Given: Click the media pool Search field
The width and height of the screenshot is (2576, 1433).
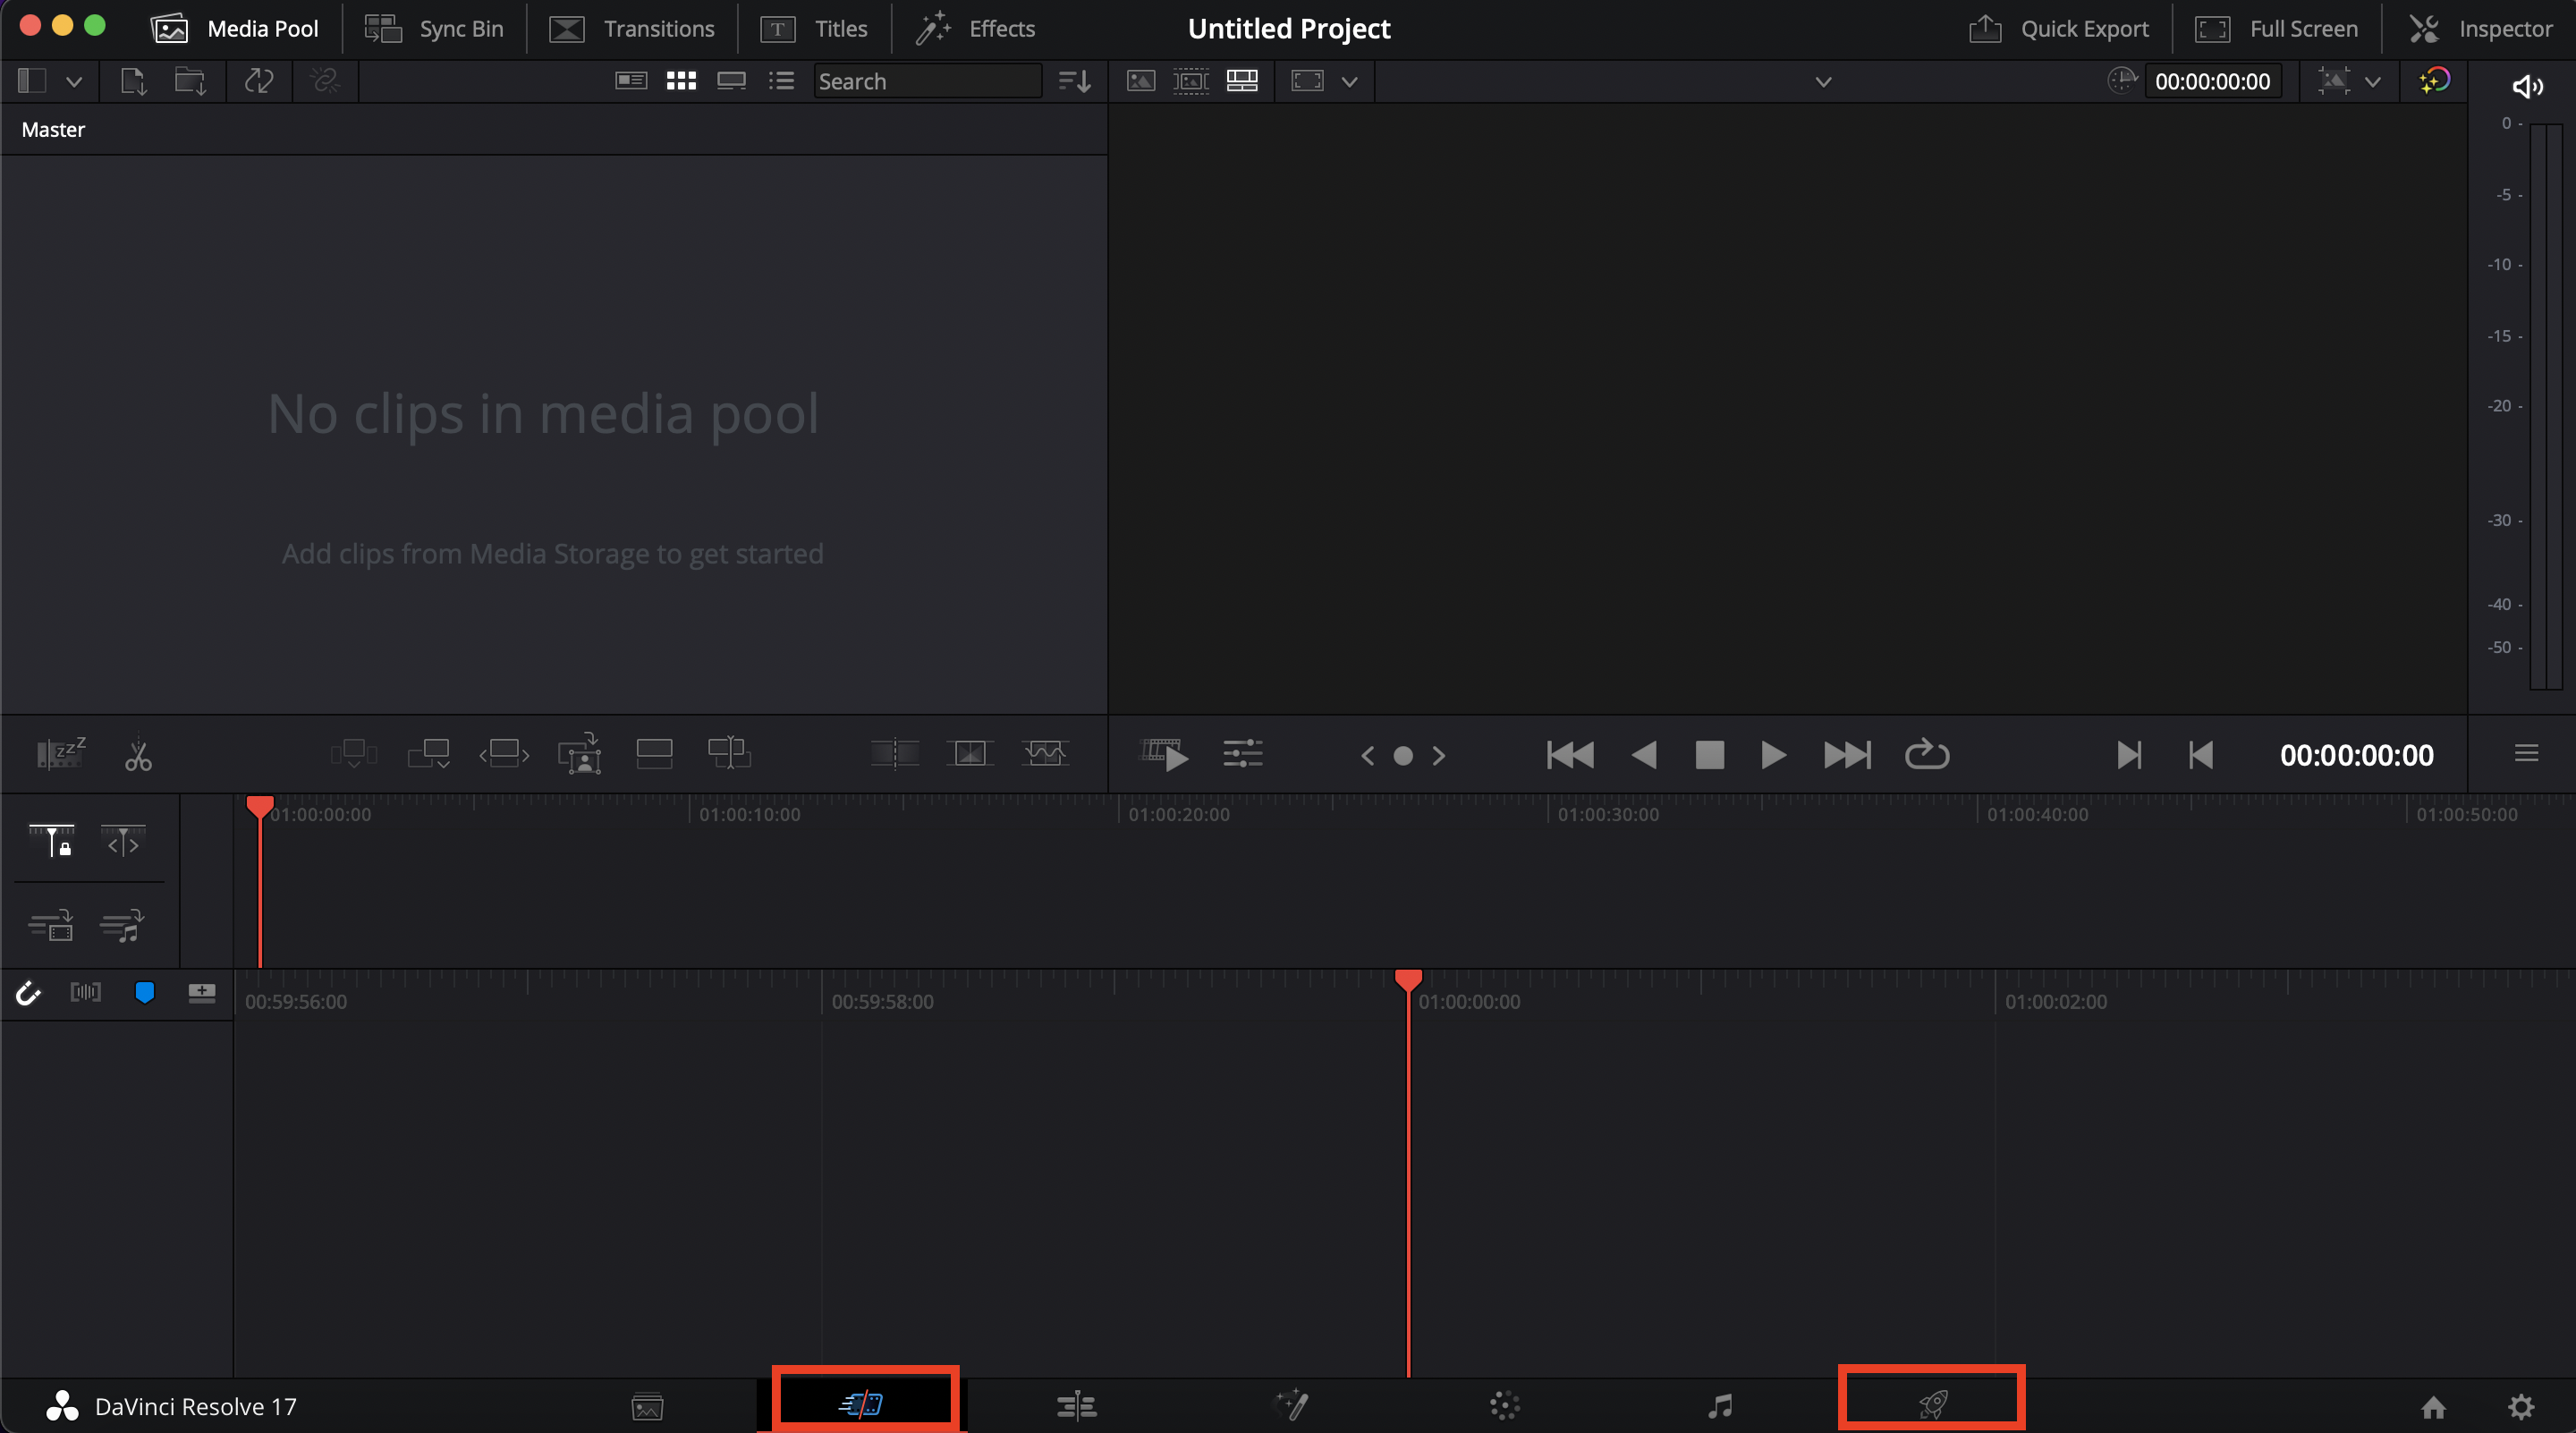Looking at the screenshot, I should pos(926,81).
